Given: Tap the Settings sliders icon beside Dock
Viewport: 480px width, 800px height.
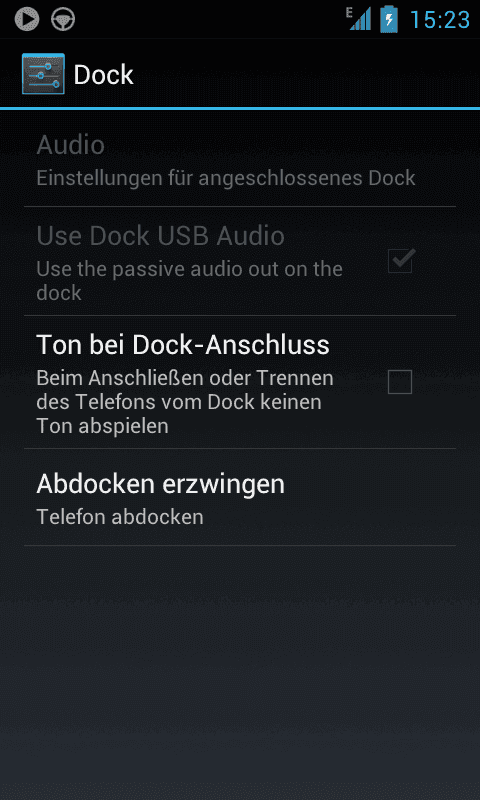Looking at the screenshot, I should pos(43,74).
